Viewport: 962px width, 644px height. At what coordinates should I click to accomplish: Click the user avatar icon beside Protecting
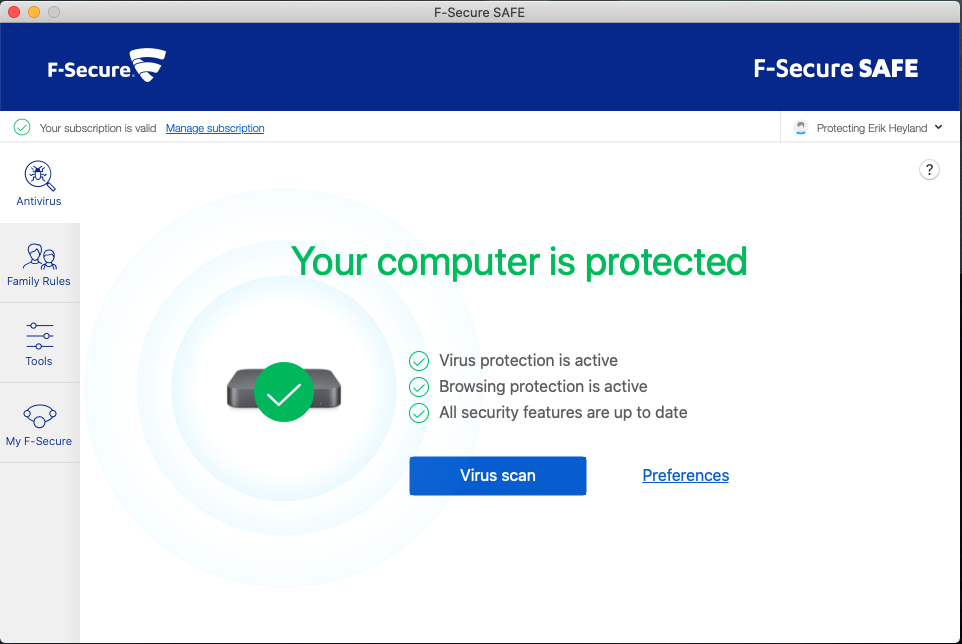click(x=800, y=128)
